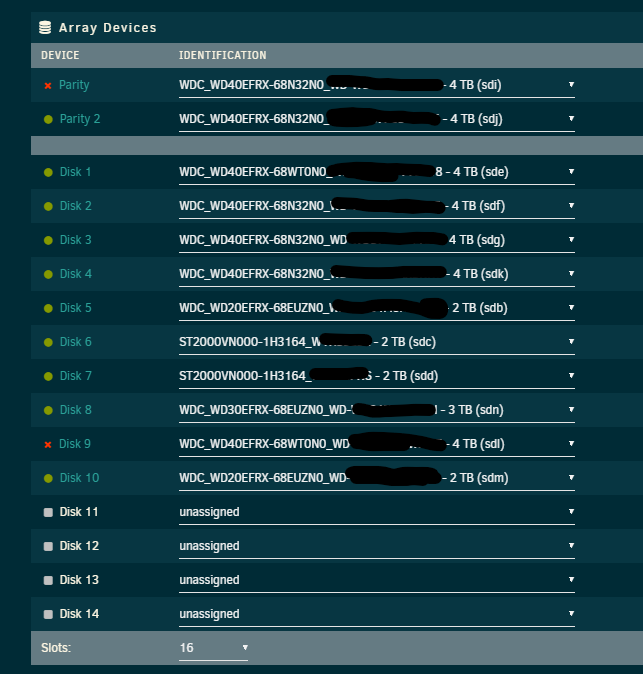Open the Disk 2 device dropdown (sdf)

pos(377,206)
